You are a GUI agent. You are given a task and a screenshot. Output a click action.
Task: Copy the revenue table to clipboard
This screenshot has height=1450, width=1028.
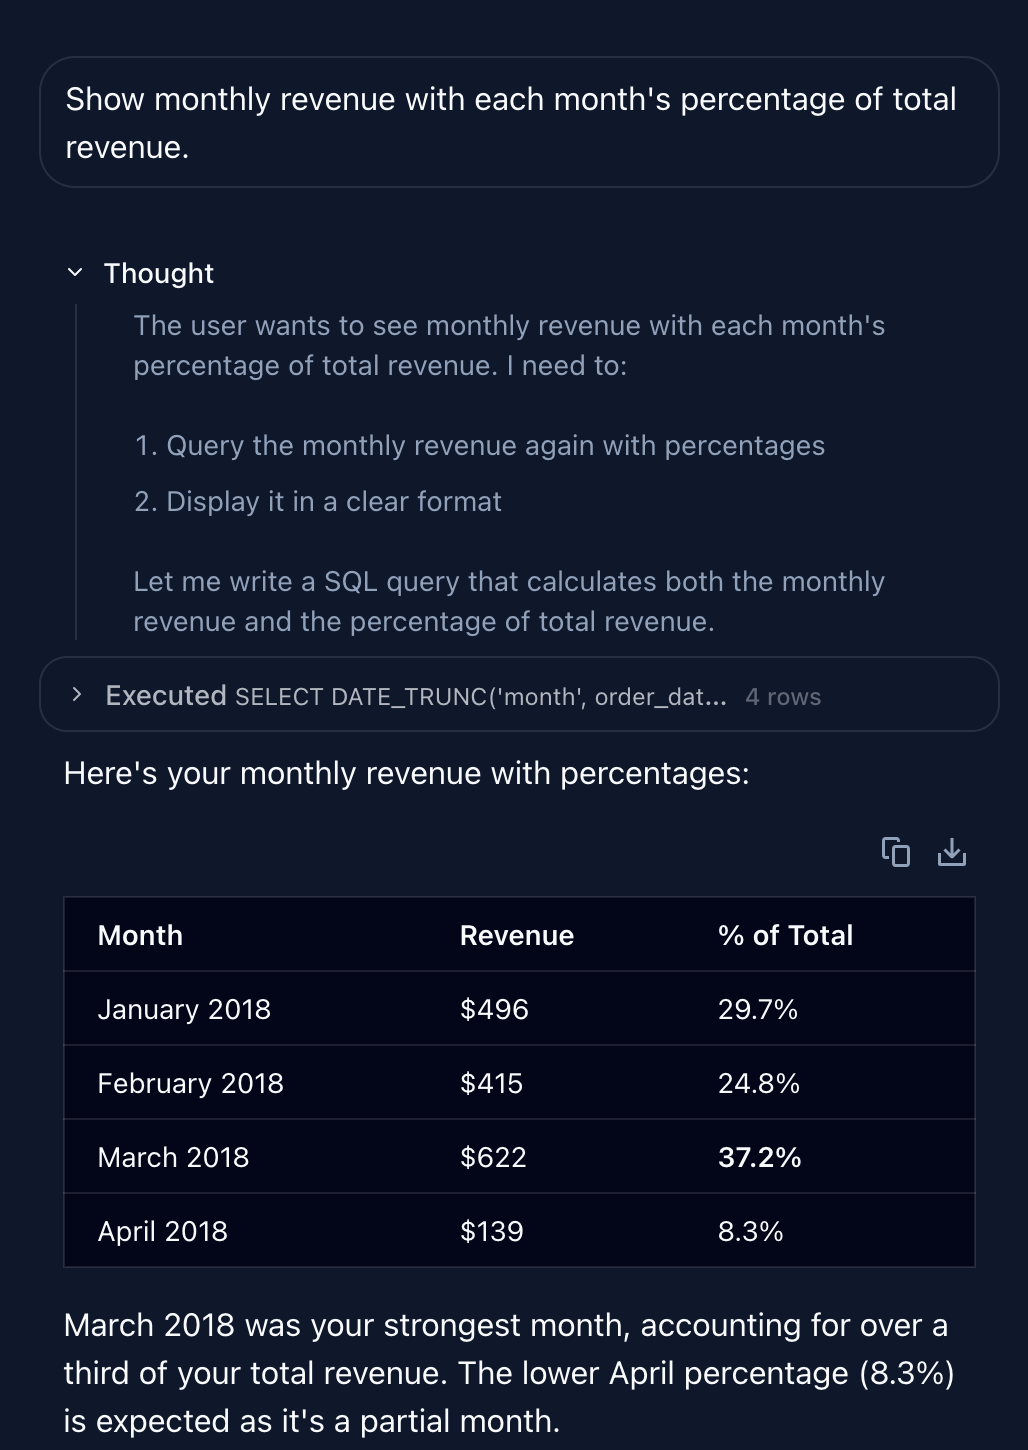point(895,852)
